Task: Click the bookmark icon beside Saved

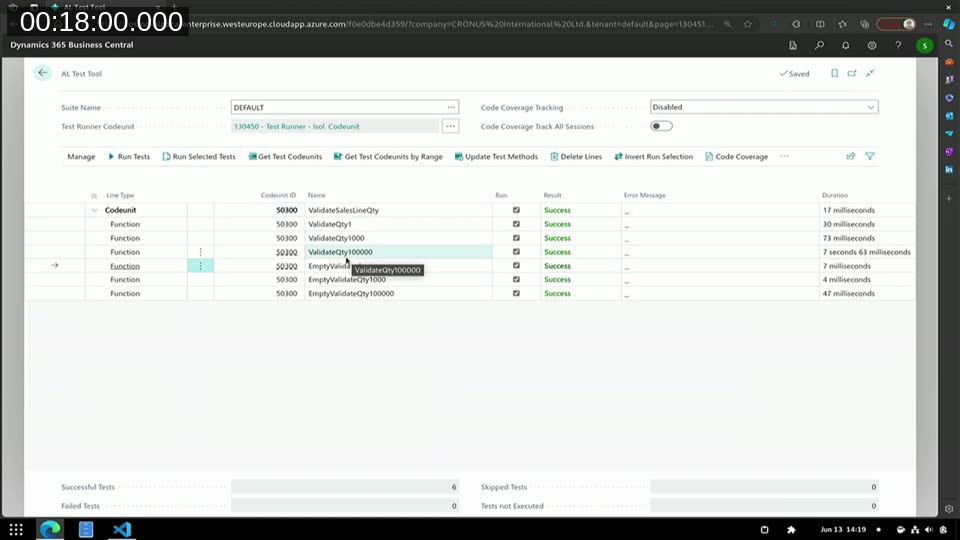Action: click(834, 73)
